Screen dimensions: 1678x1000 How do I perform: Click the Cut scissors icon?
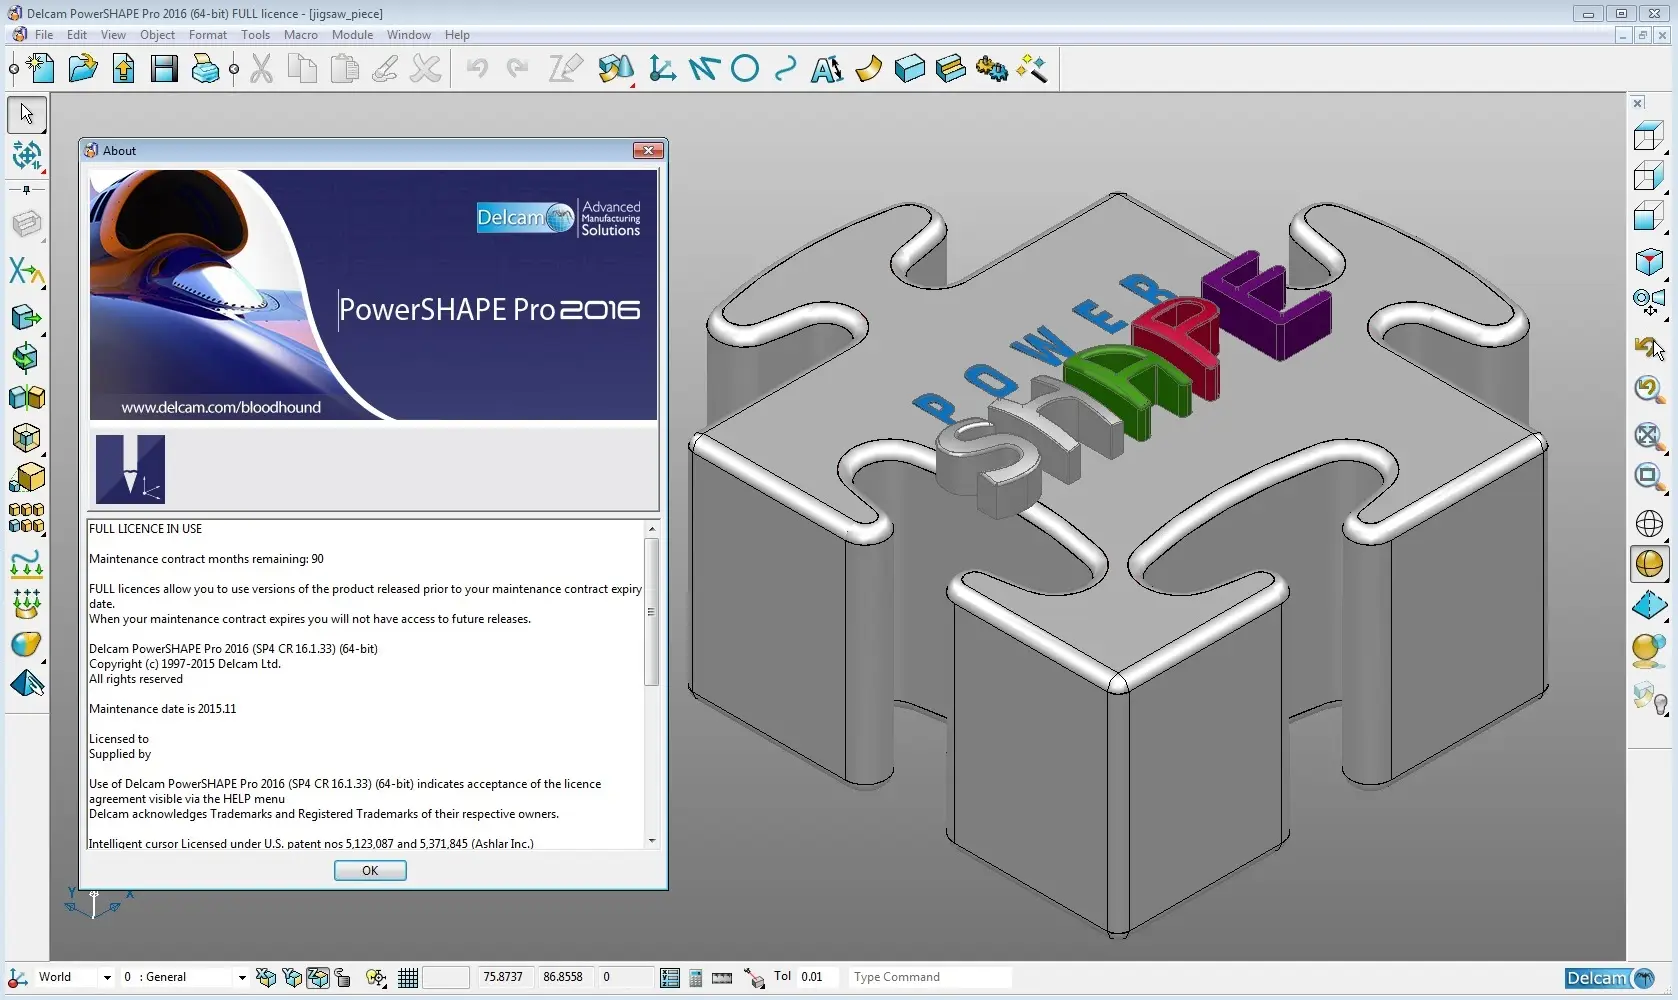[x=262, y=69]
